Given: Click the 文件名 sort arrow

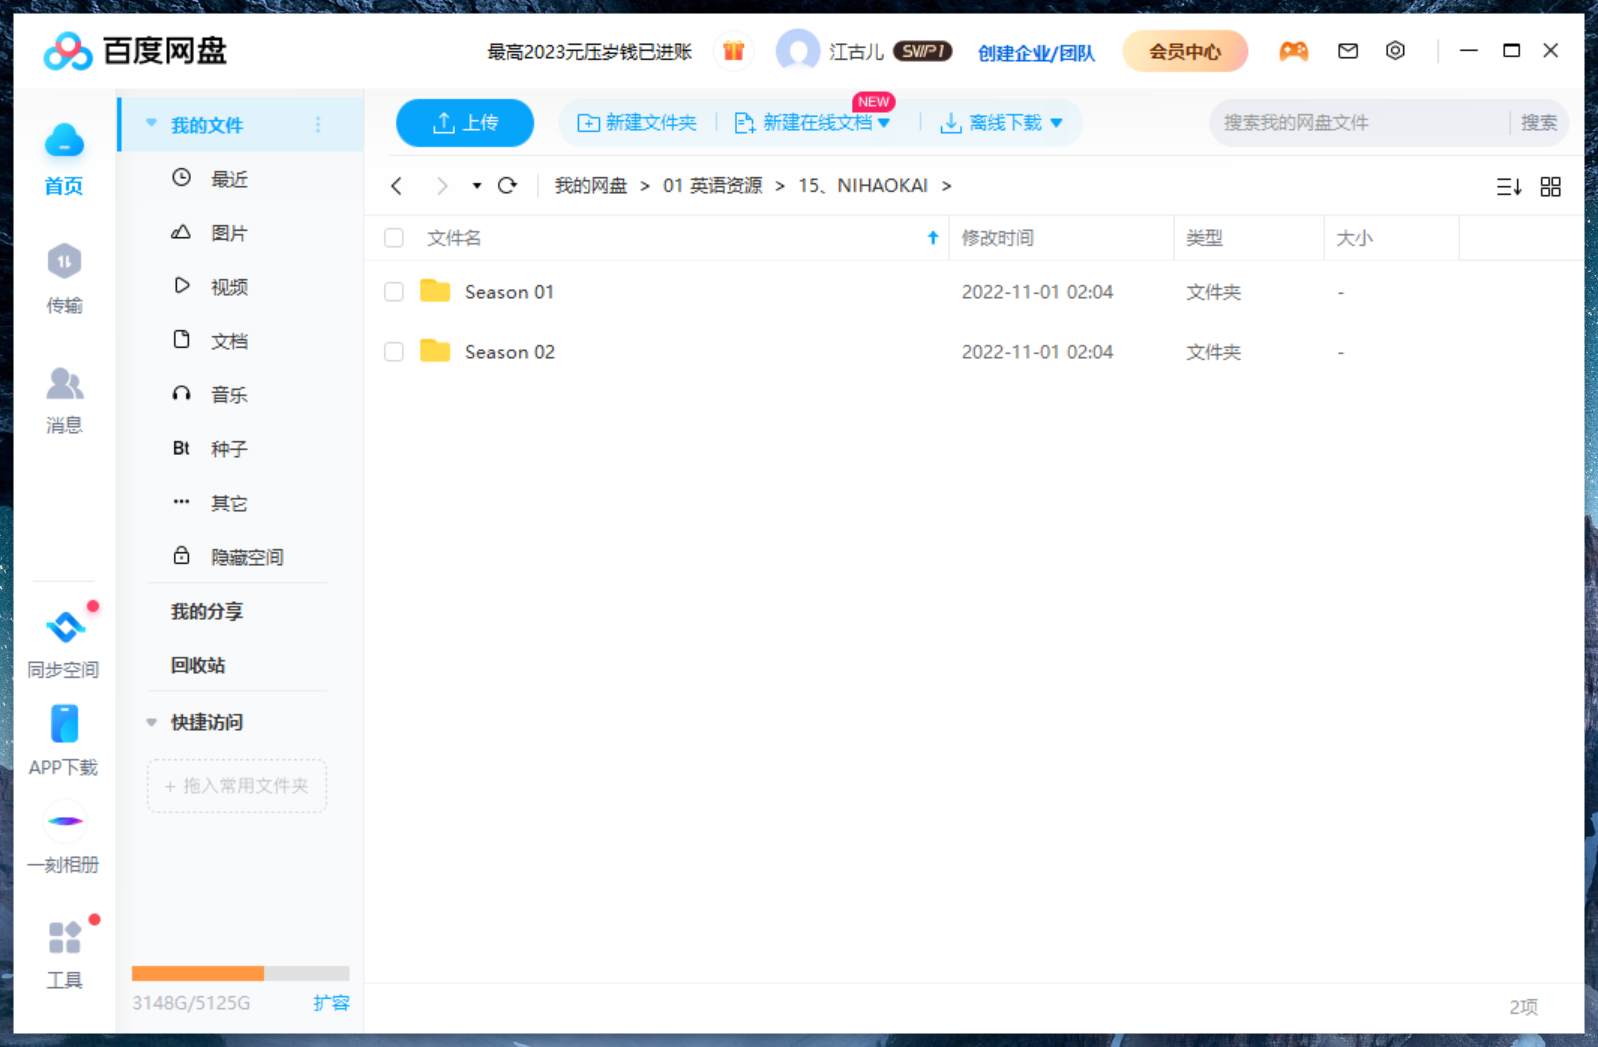Looking at the screenshot, I should point(932,237).
